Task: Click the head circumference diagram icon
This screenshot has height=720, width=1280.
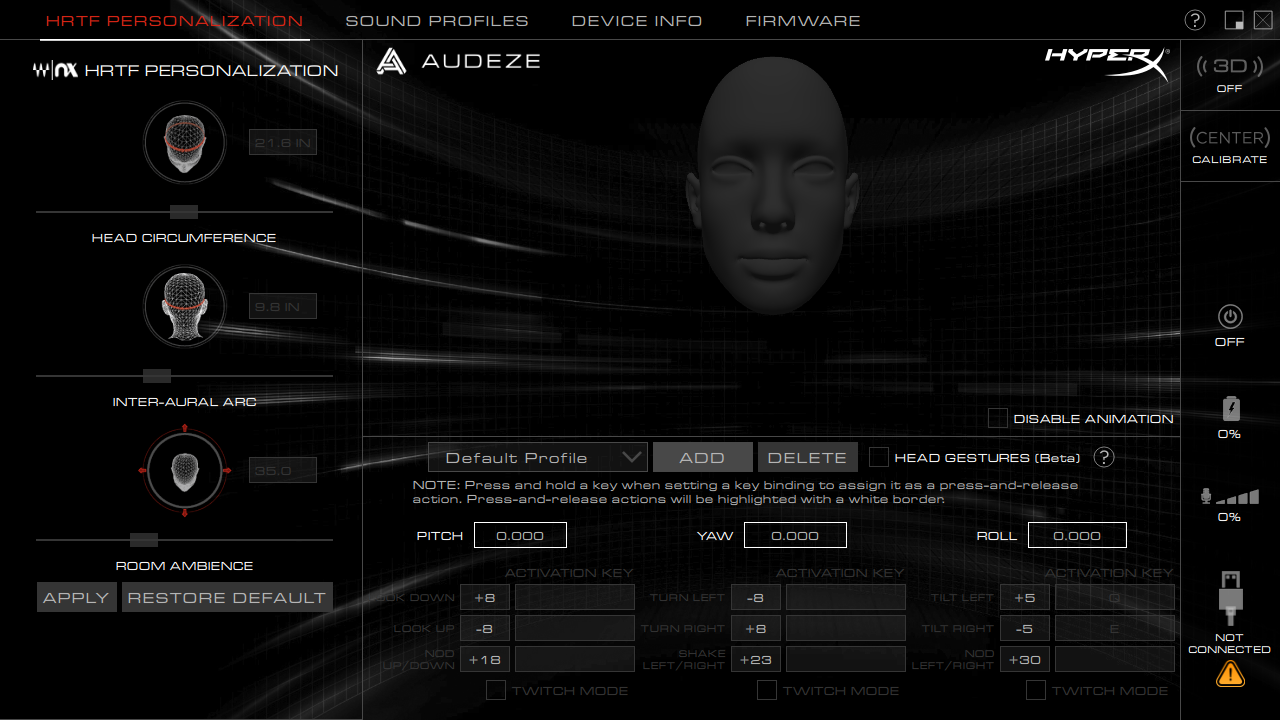Action: pyautogui.click(x=184, y=143)
